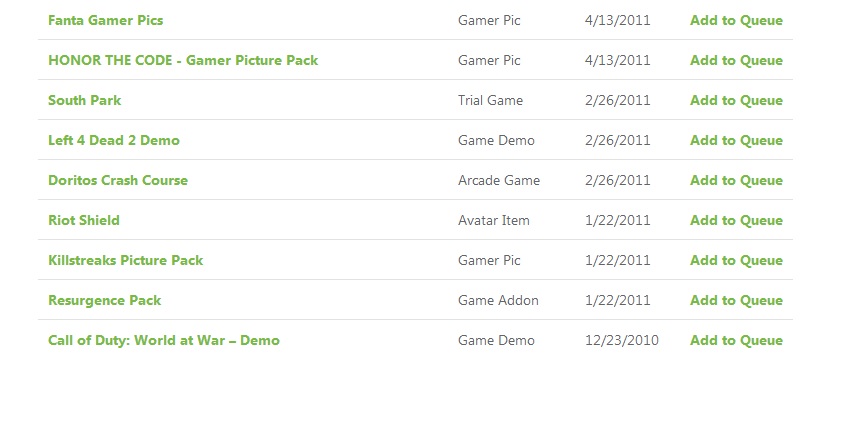This screenshot has width=850, height=426.
Task: Open the Fanta Gamer Pics link
Action: click(106, 21)
